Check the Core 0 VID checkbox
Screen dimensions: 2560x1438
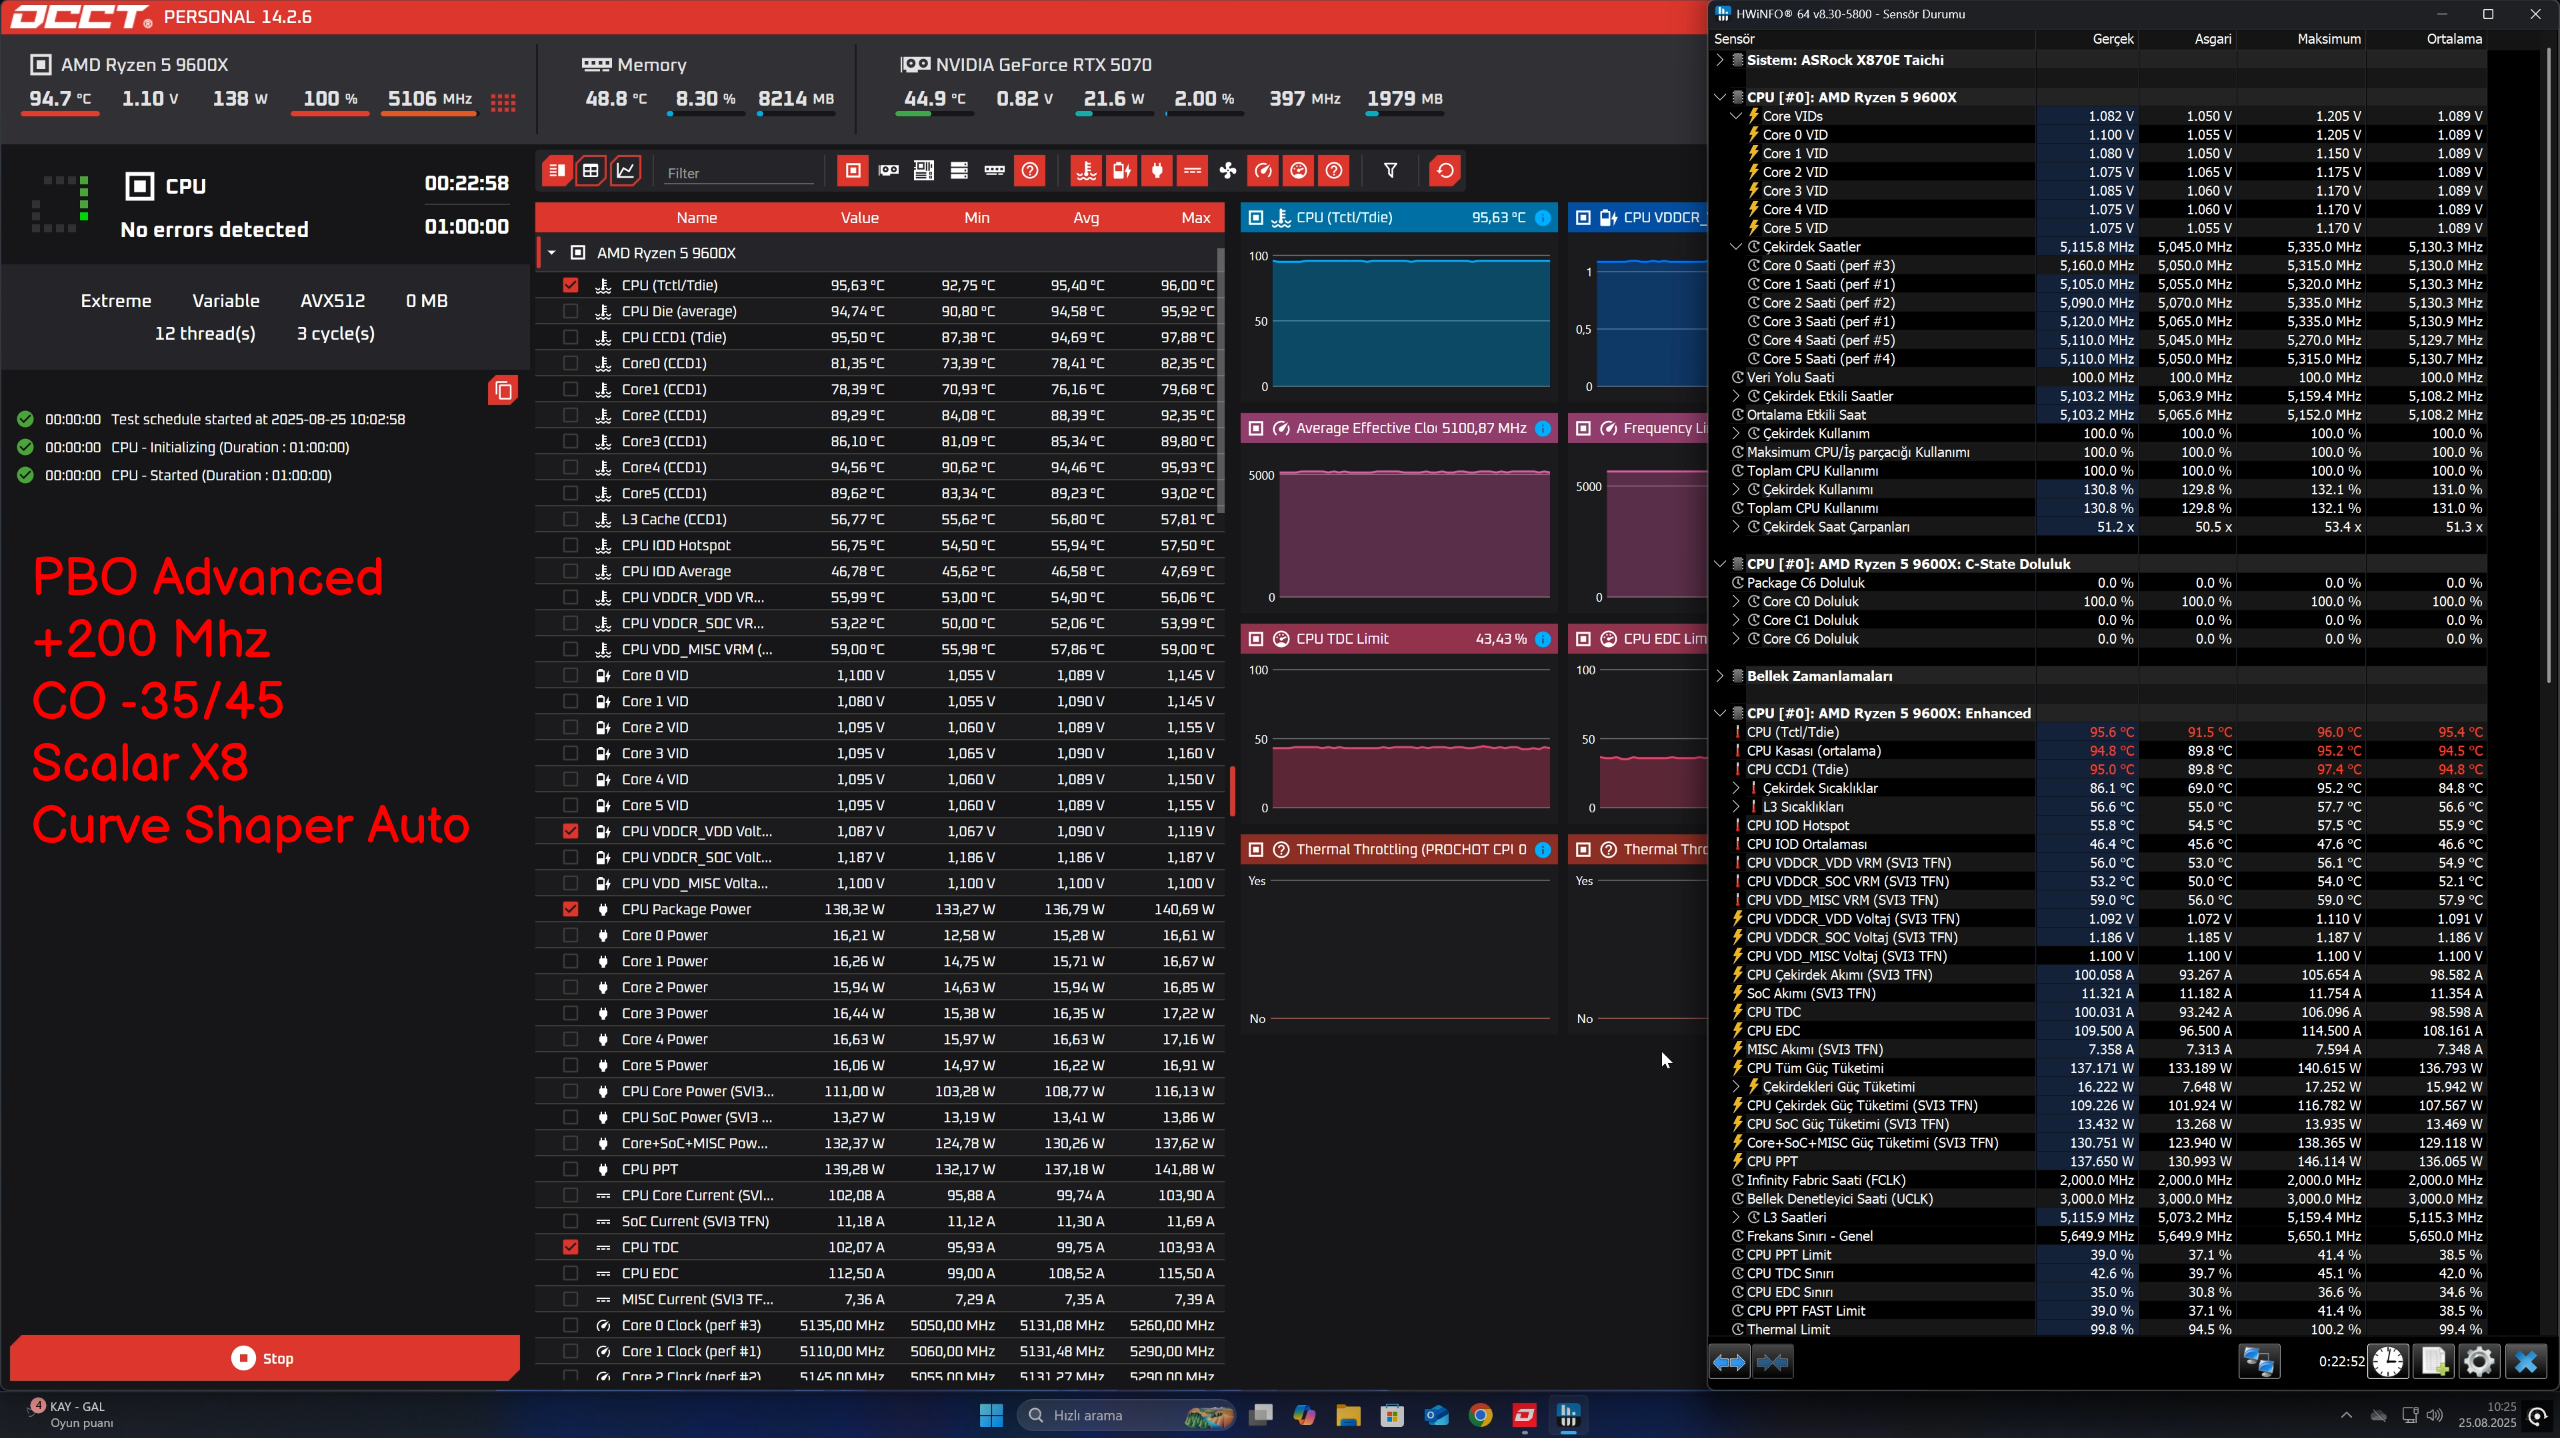[570, 675]
